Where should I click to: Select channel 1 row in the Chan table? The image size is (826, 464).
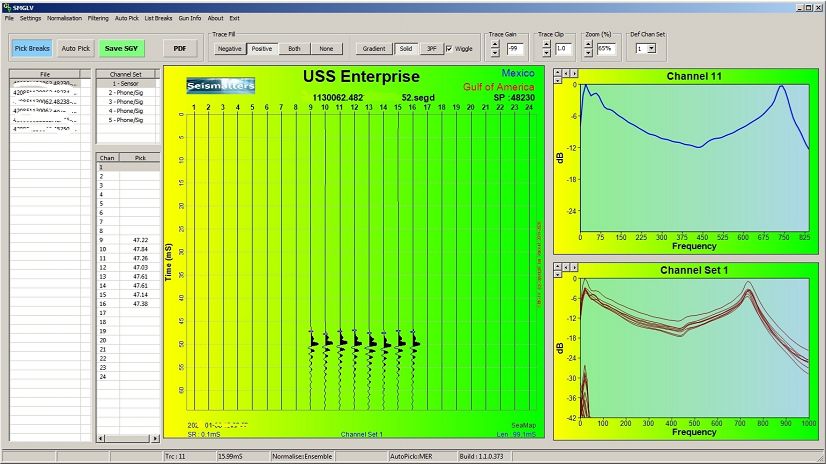point(128,167)
